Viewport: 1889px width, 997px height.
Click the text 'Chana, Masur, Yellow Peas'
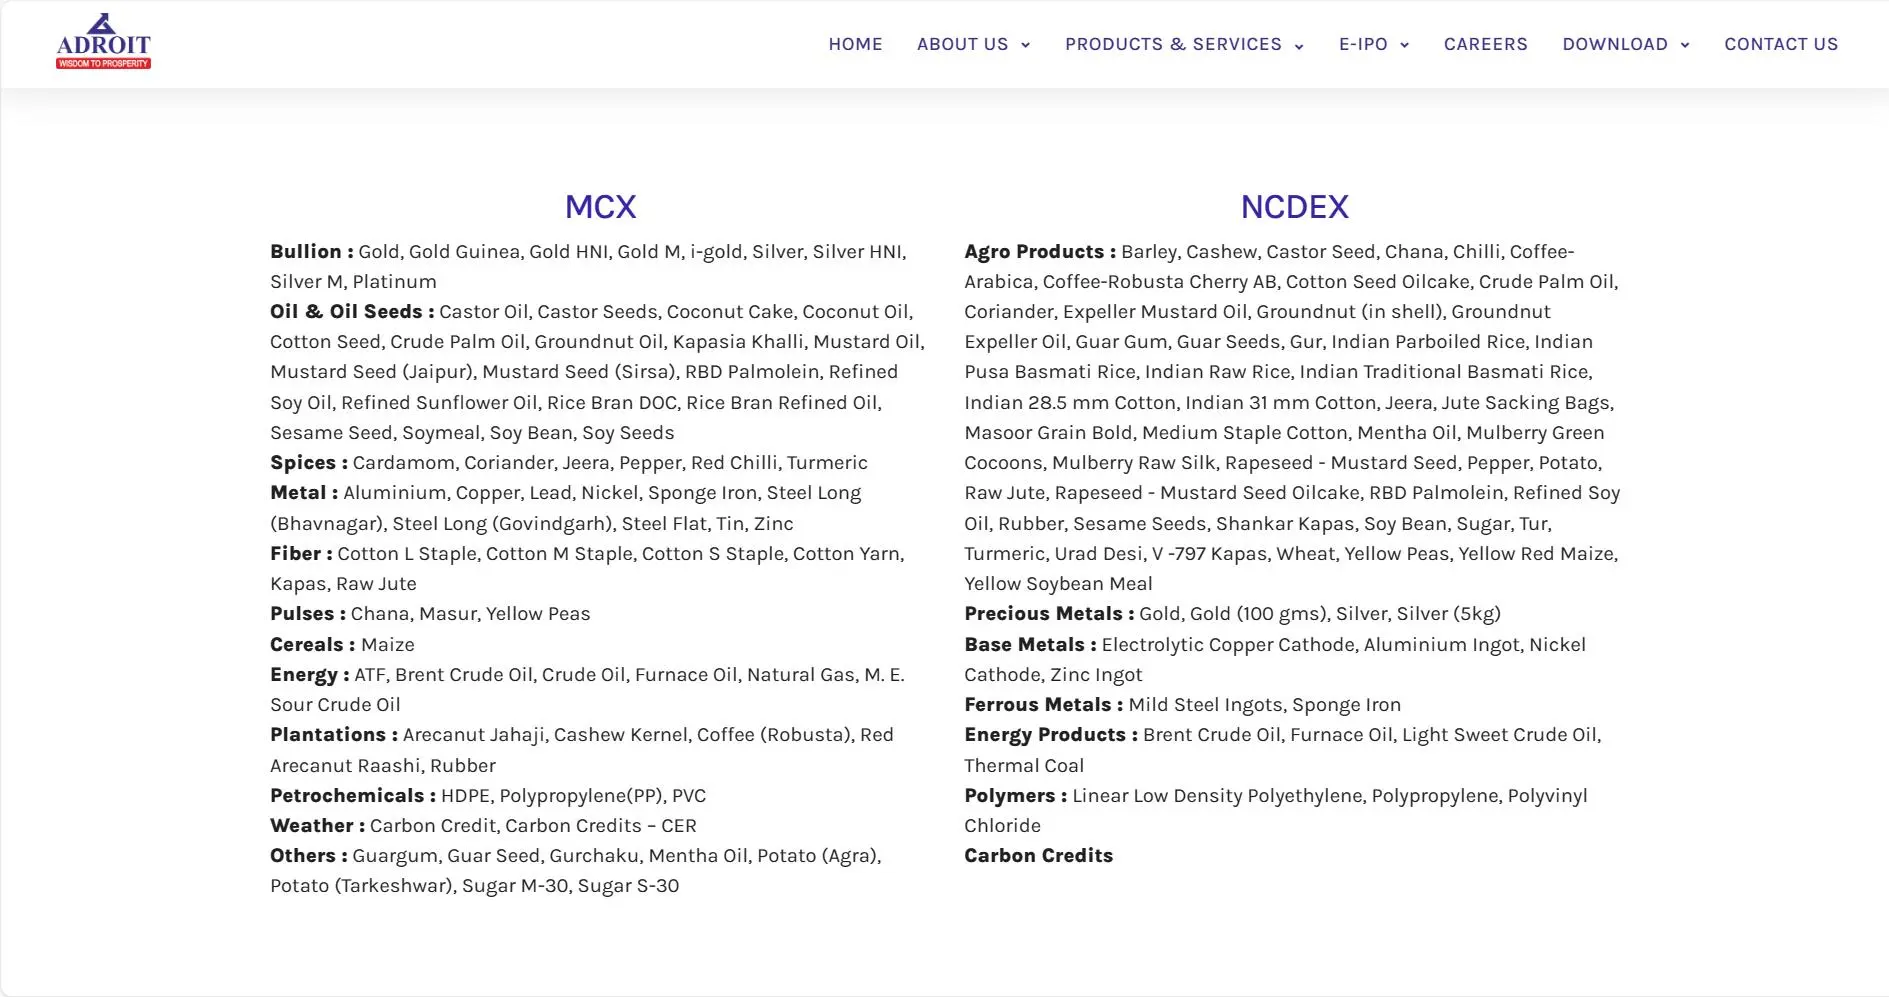471,614
